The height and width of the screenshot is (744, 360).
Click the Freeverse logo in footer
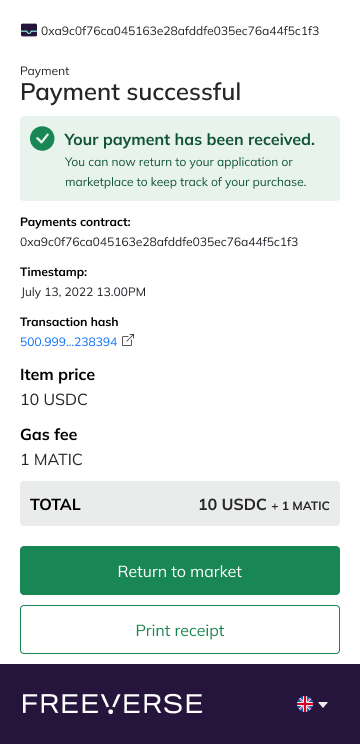[112, 704]
